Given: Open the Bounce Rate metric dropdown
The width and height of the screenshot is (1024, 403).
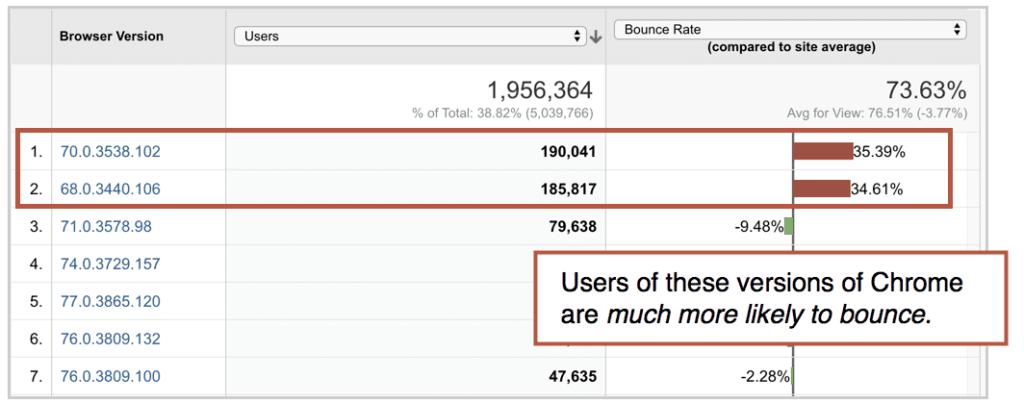Looking at the screenshot, I should pos(789,30).
